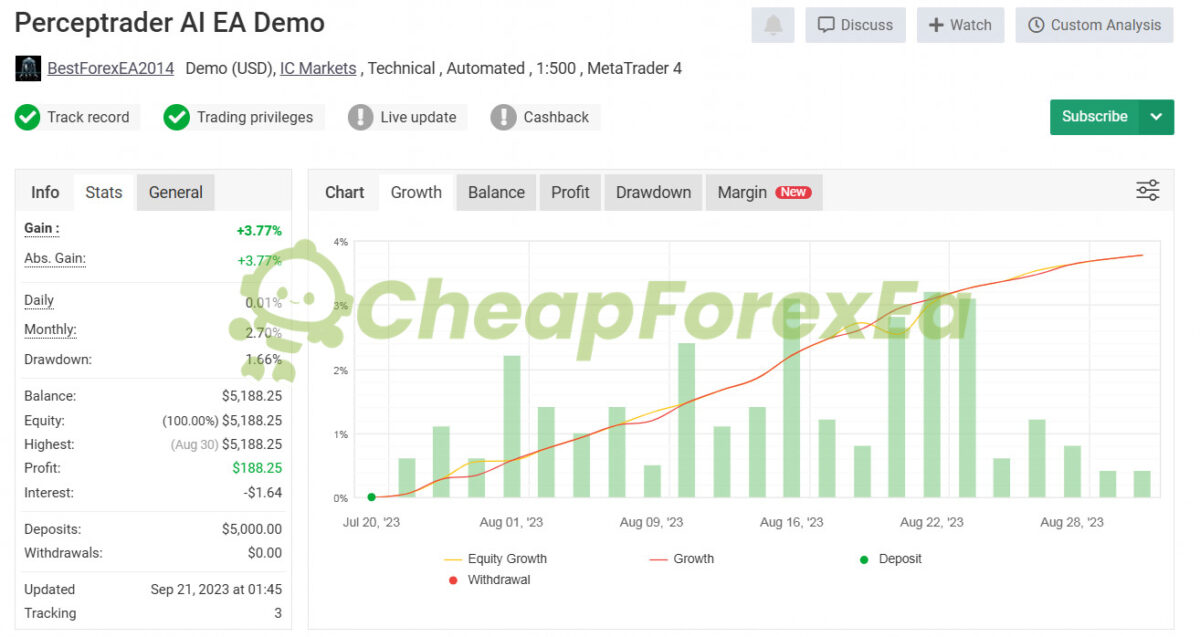The width and height of the screenshot is (1200, 637).
Task: Click the Watch button
Action: pyautogui.click(x=960, y=25)
